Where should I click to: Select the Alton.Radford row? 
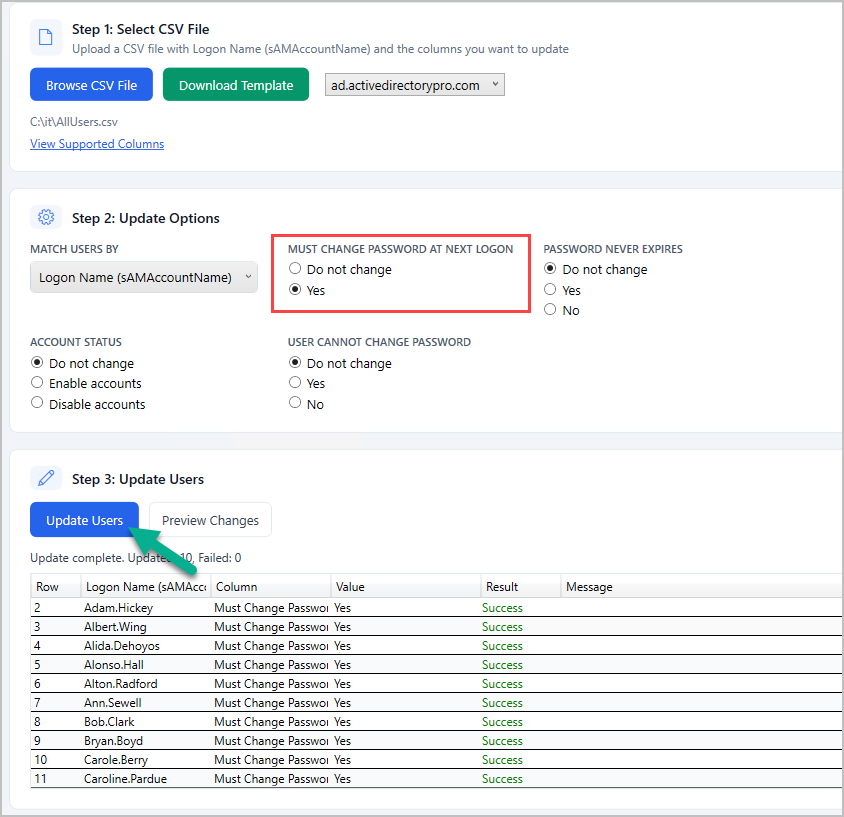pyautogui.click(x=437, y=684)
